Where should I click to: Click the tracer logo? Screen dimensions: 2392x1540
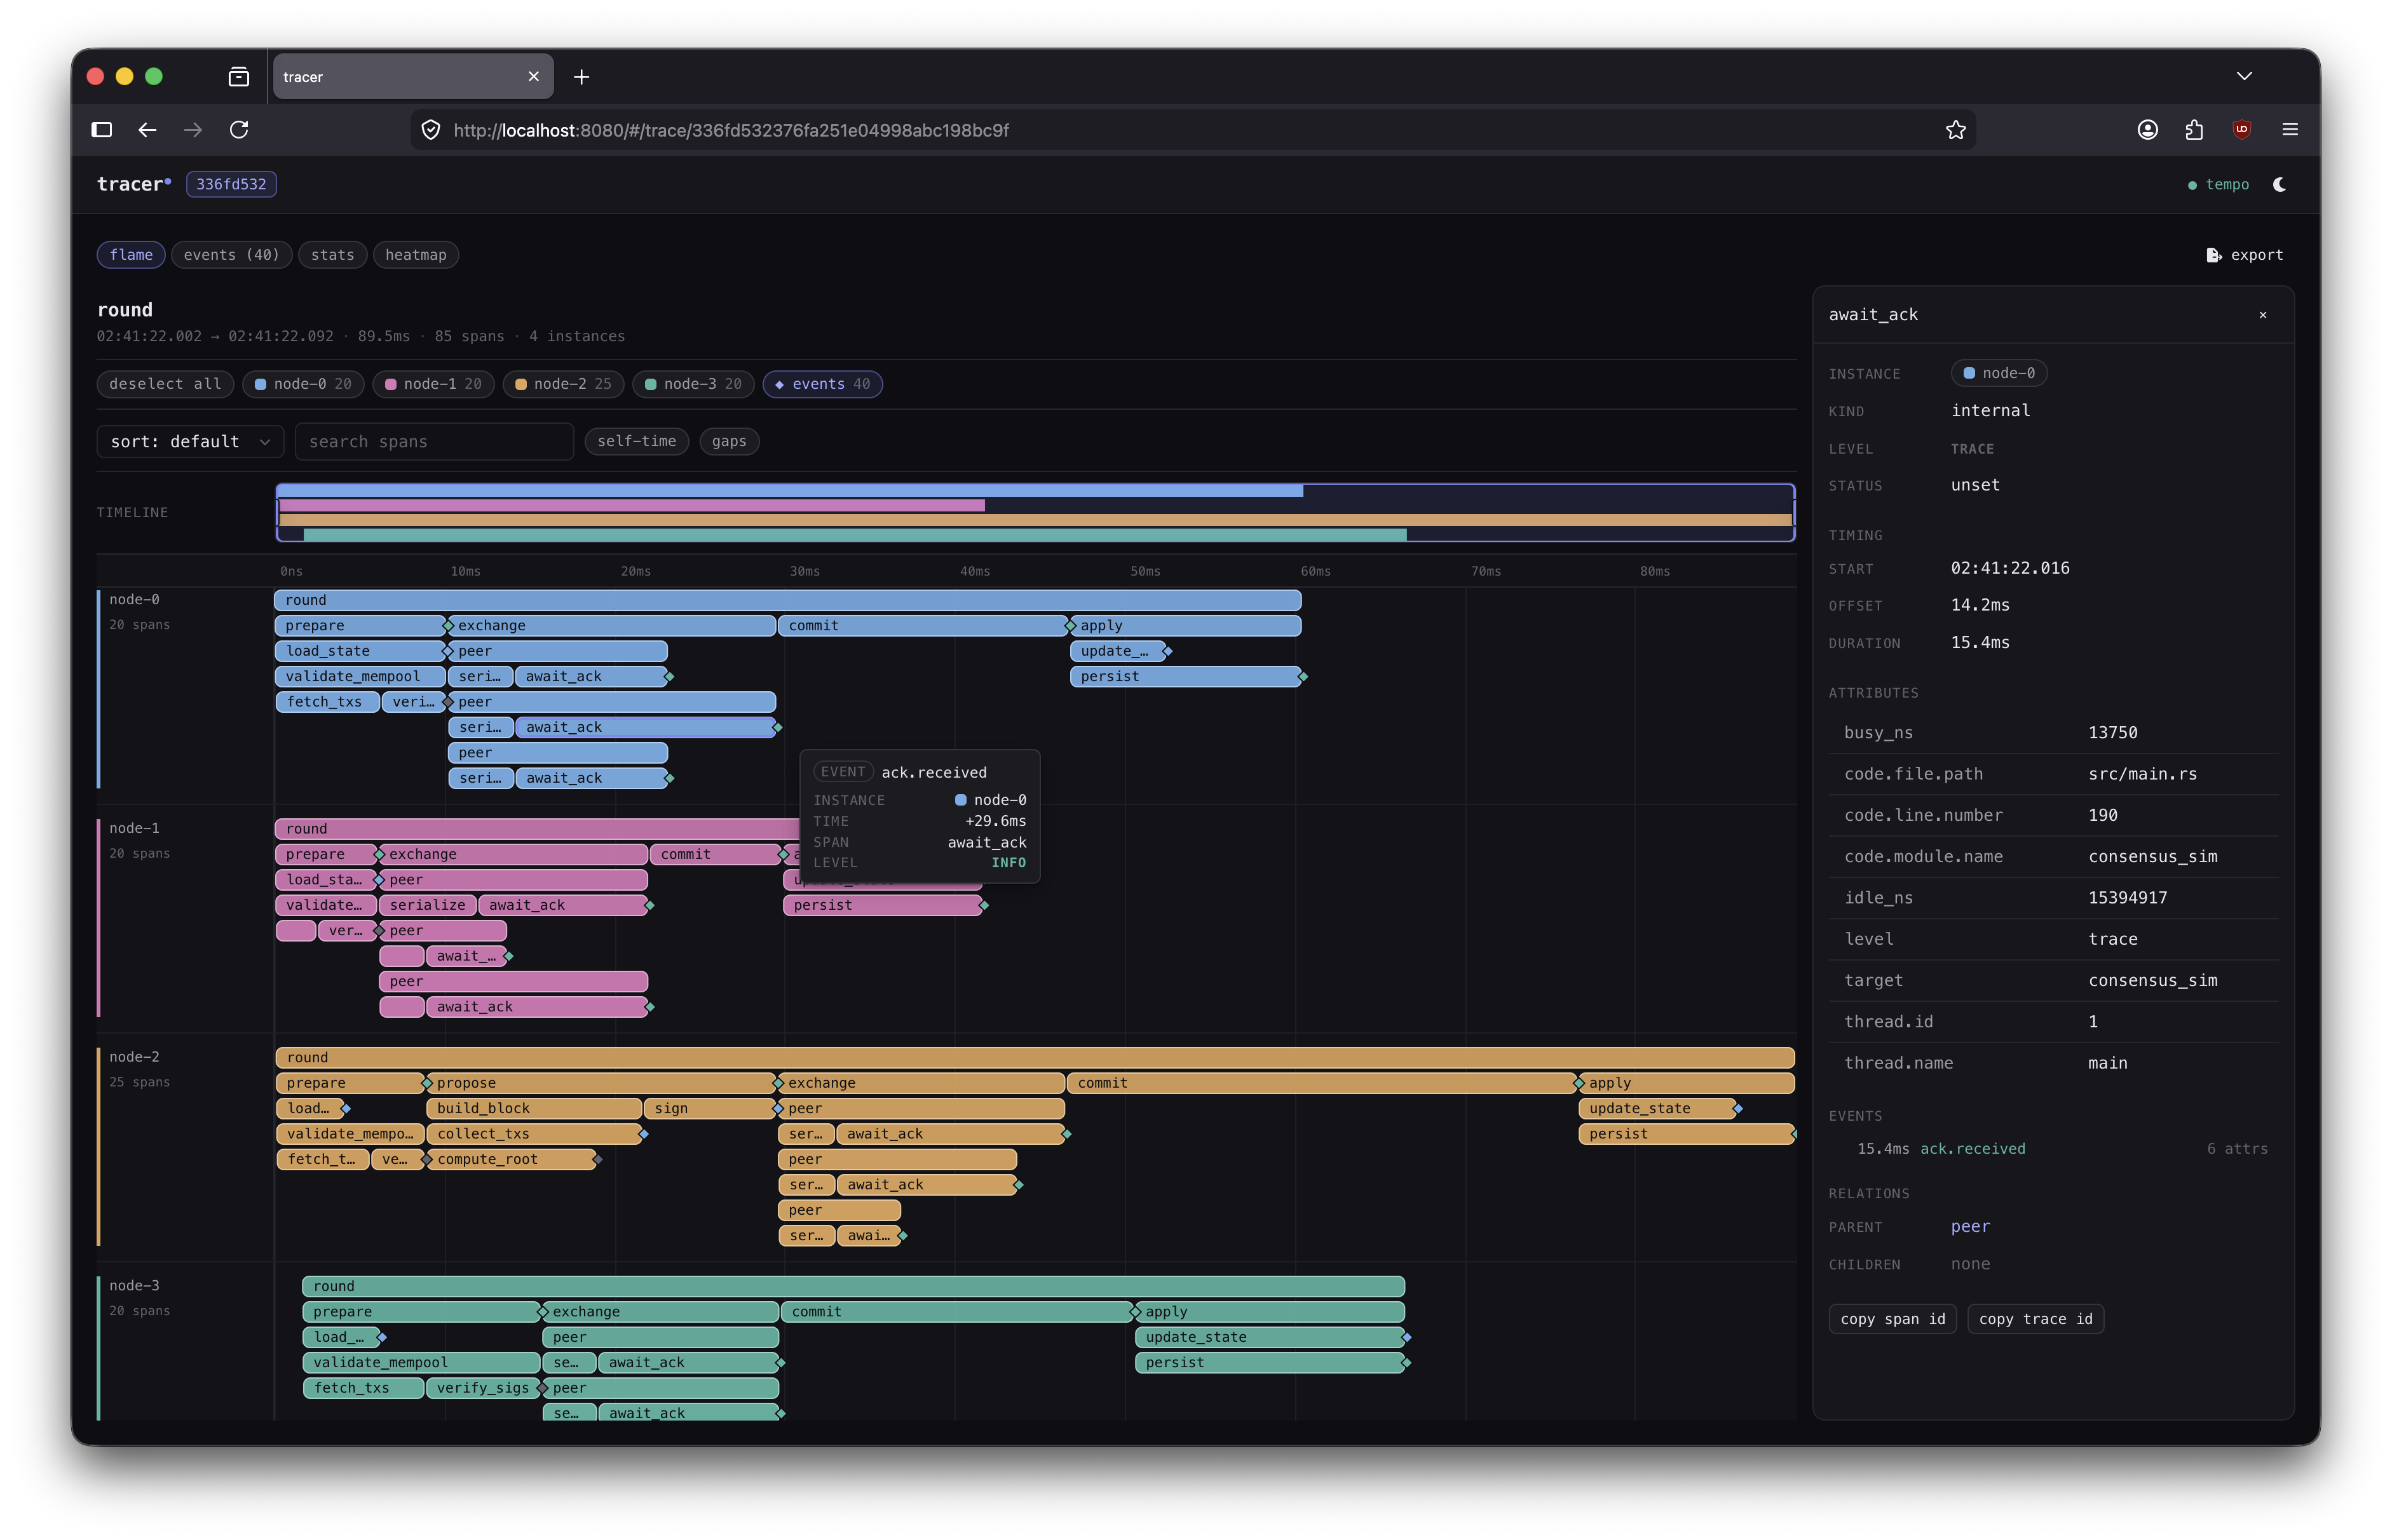pyautogui.click(x=134, y=184)
